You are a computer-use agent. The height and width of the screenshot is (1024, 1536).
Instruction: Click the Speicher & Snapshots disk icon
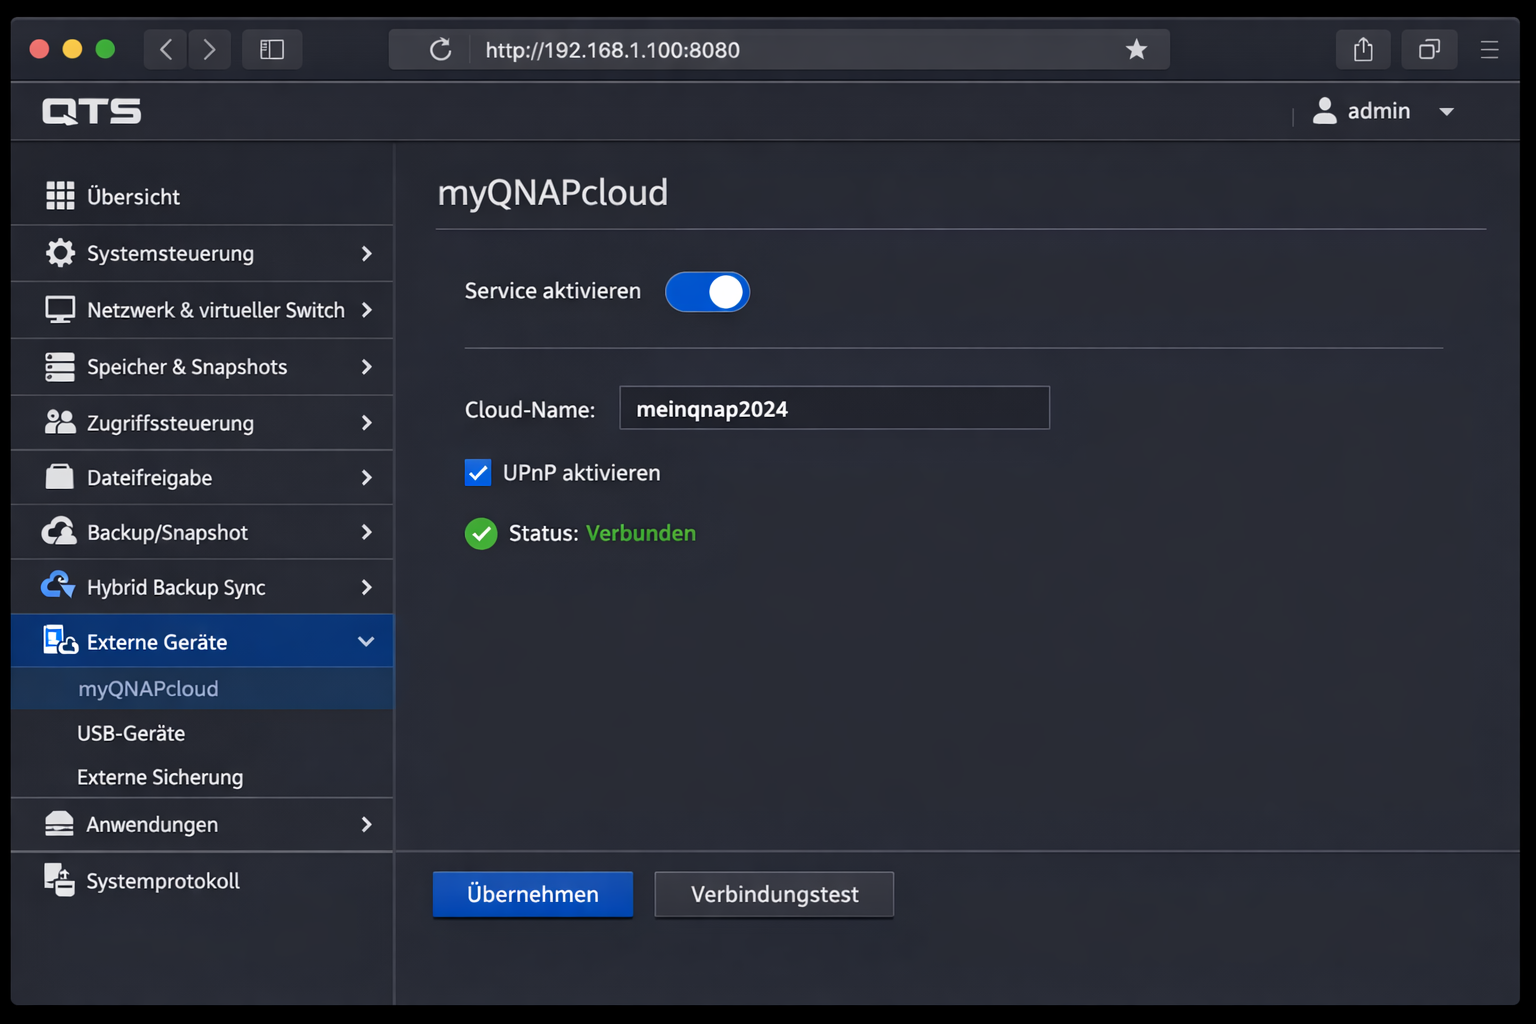[60, 367]
